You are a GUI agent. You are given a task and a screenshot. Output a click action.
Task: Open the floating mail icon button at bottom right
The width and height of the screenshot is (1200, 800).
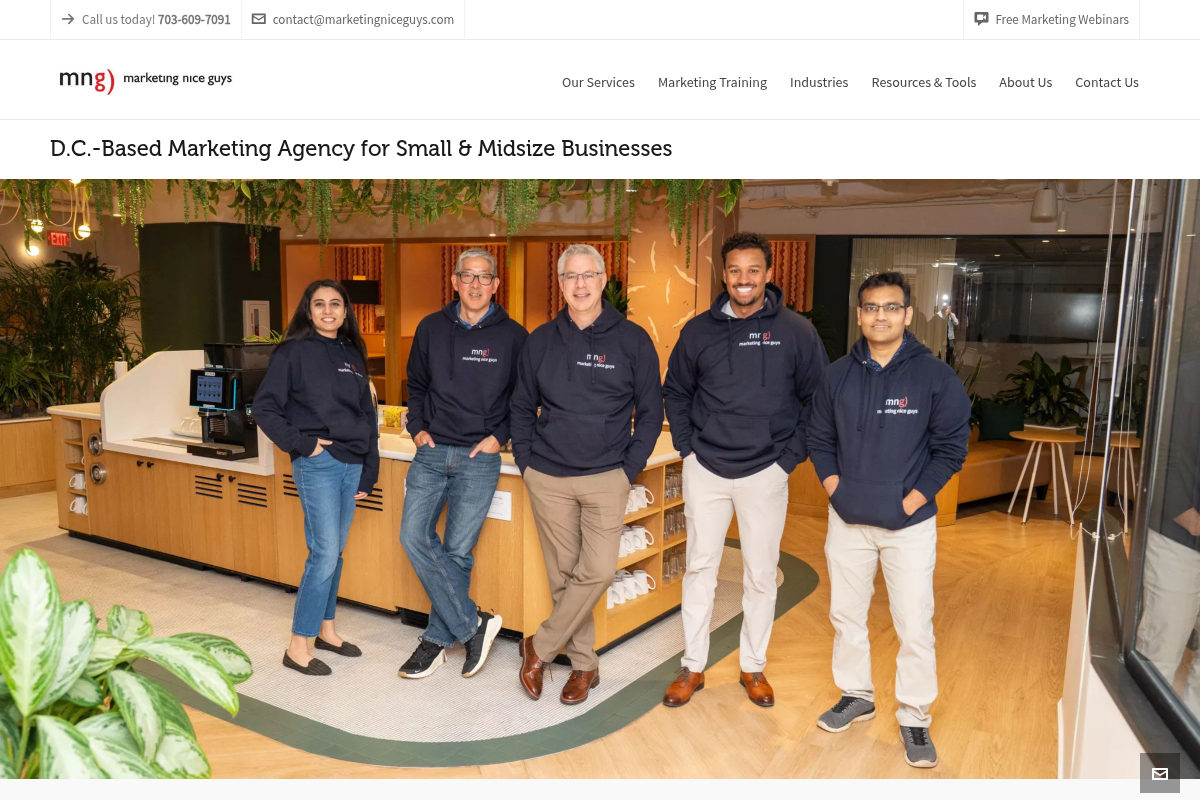click(x=1160, y=773)
